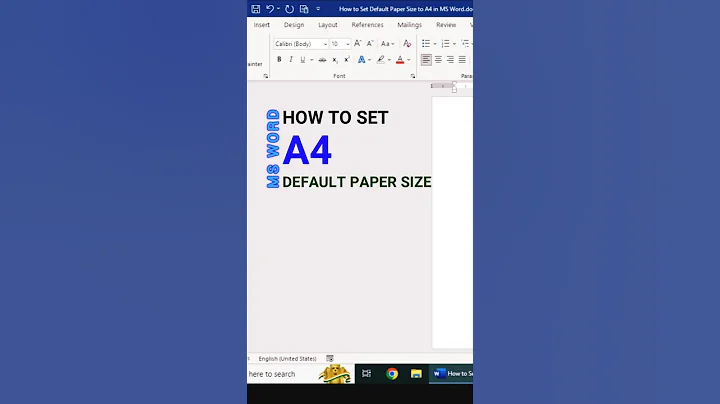Switch to the Word taskbar button
Viewport: 720px width, 404px height.
(x=451, y=374)
